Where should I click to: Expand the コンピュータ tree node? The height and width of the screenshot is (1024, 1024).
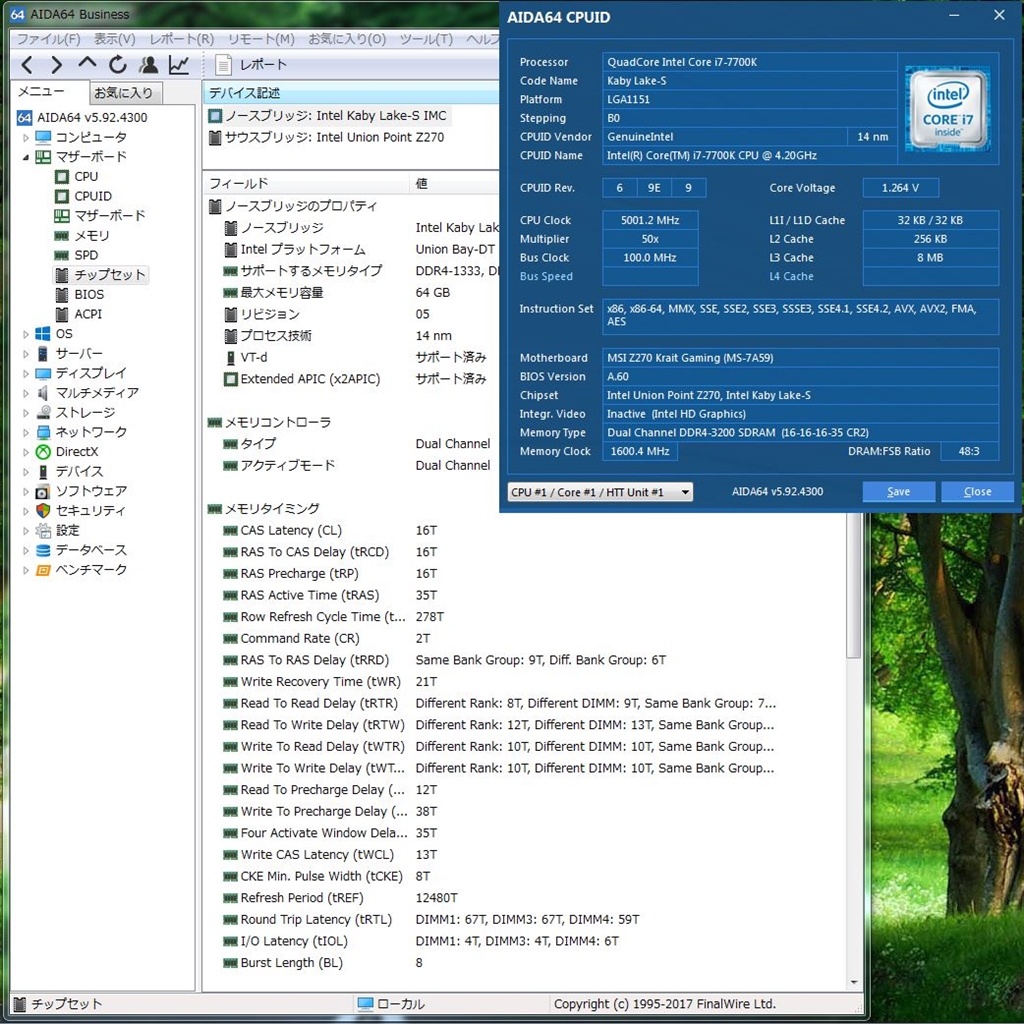pos(27,137)
